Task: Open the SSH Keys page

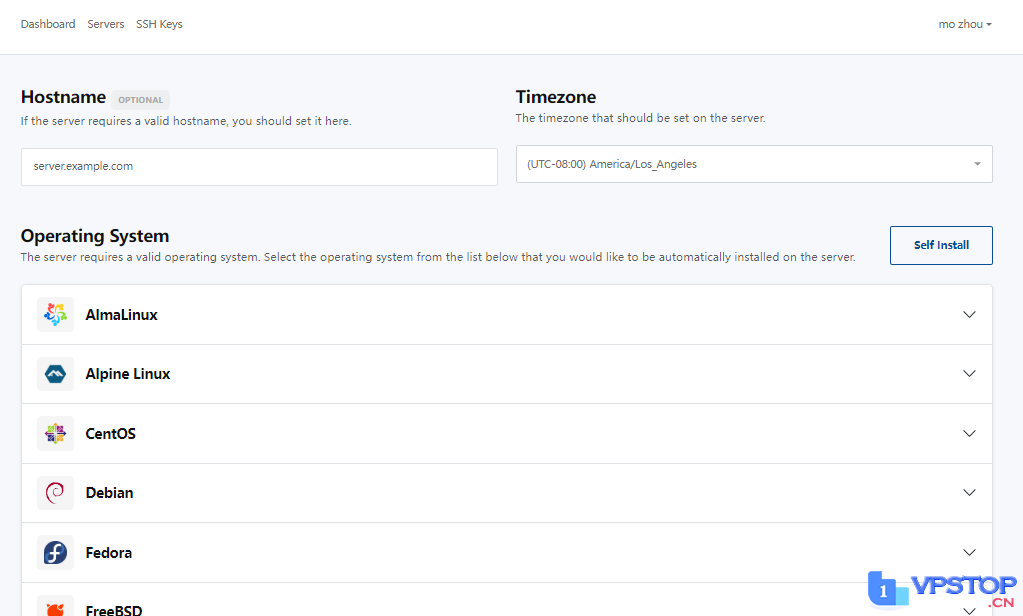Action: coord(159,24)
